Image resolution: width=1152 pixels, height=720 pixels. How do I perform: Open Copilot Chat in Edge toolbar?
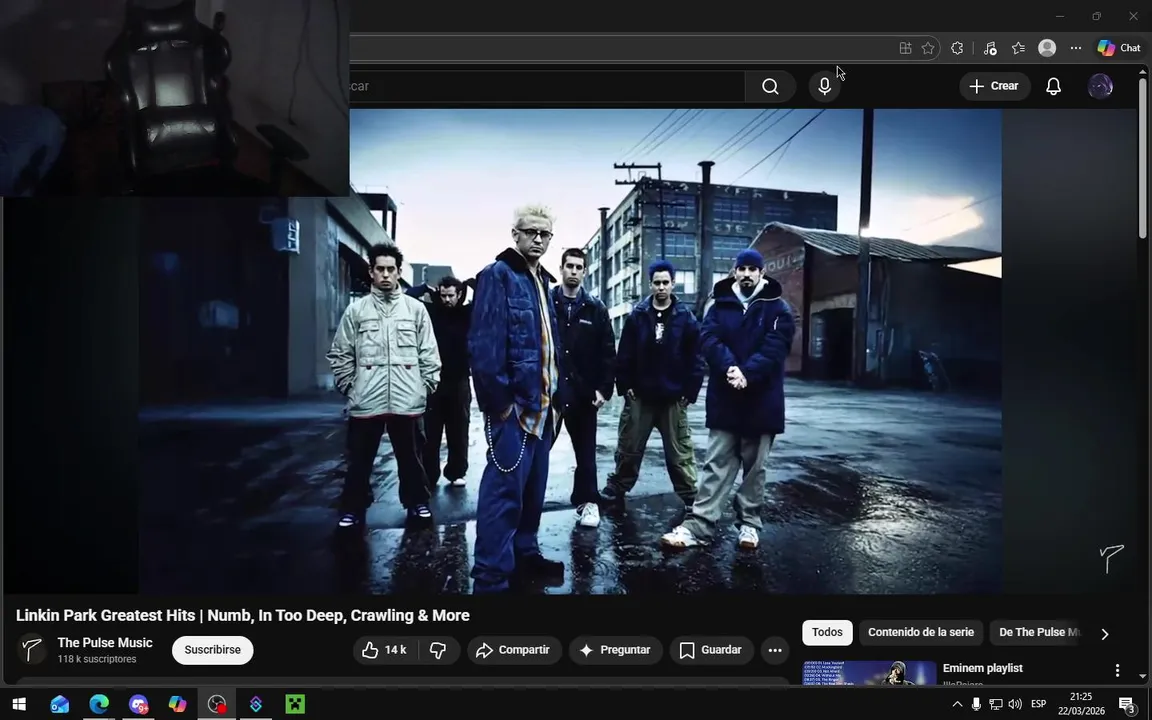(1119, 48)
